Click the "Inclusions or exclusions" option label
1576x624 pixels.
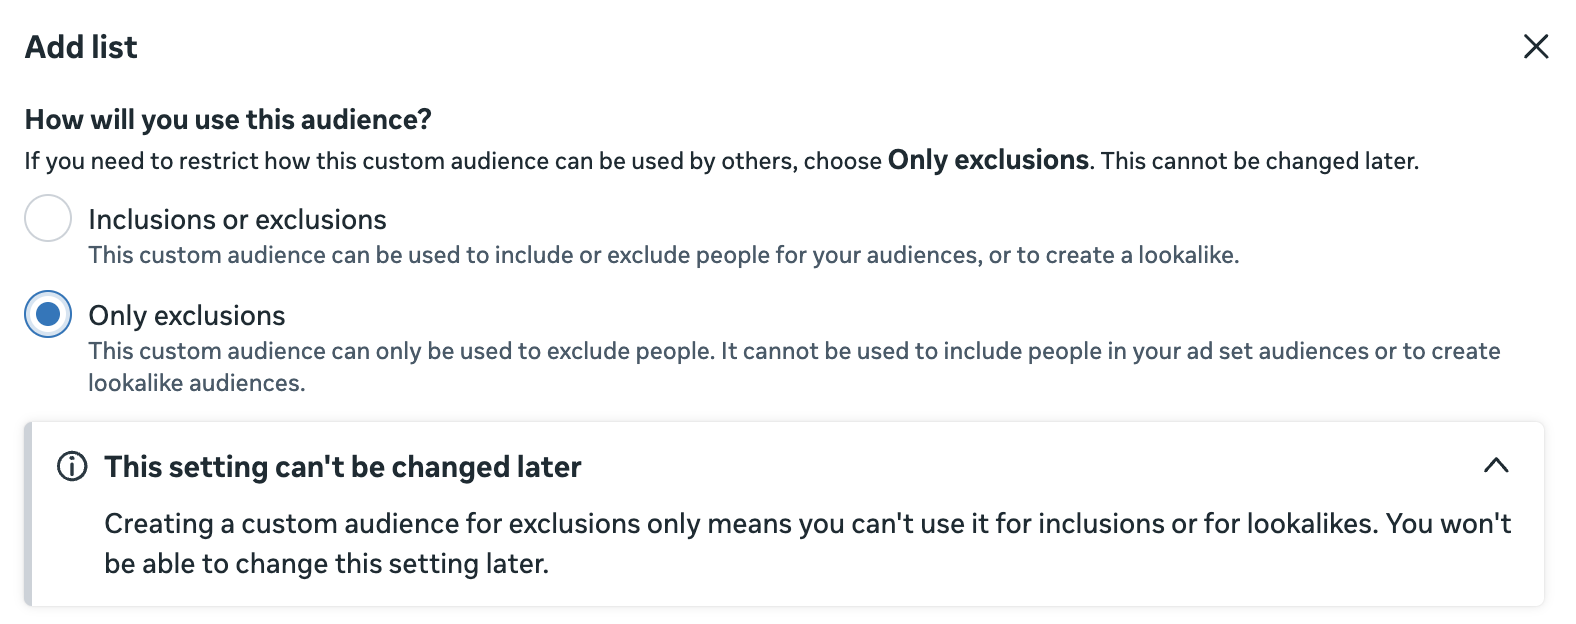(x=237, y=219)
